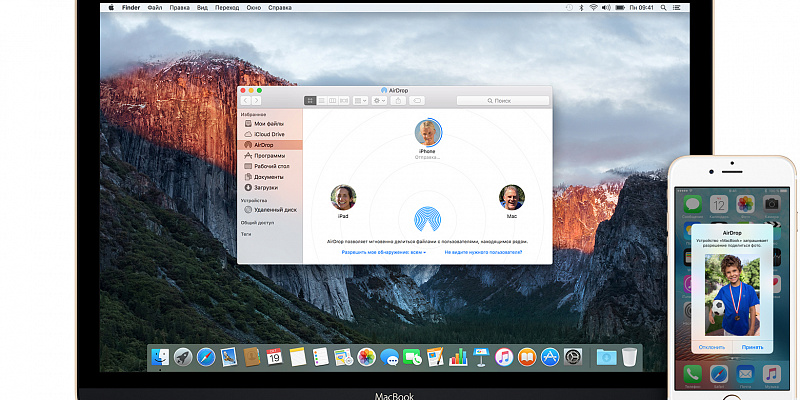Open the arrange items dropdown in toolbar

[x=360, y=101]
